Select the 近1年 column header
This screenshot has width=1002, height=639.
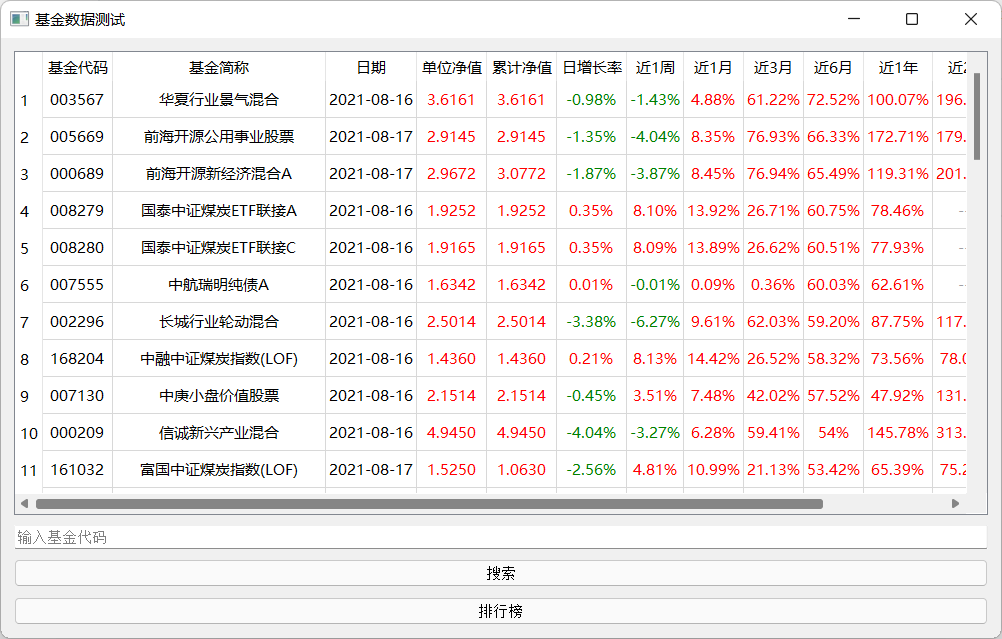click(898, 68)
